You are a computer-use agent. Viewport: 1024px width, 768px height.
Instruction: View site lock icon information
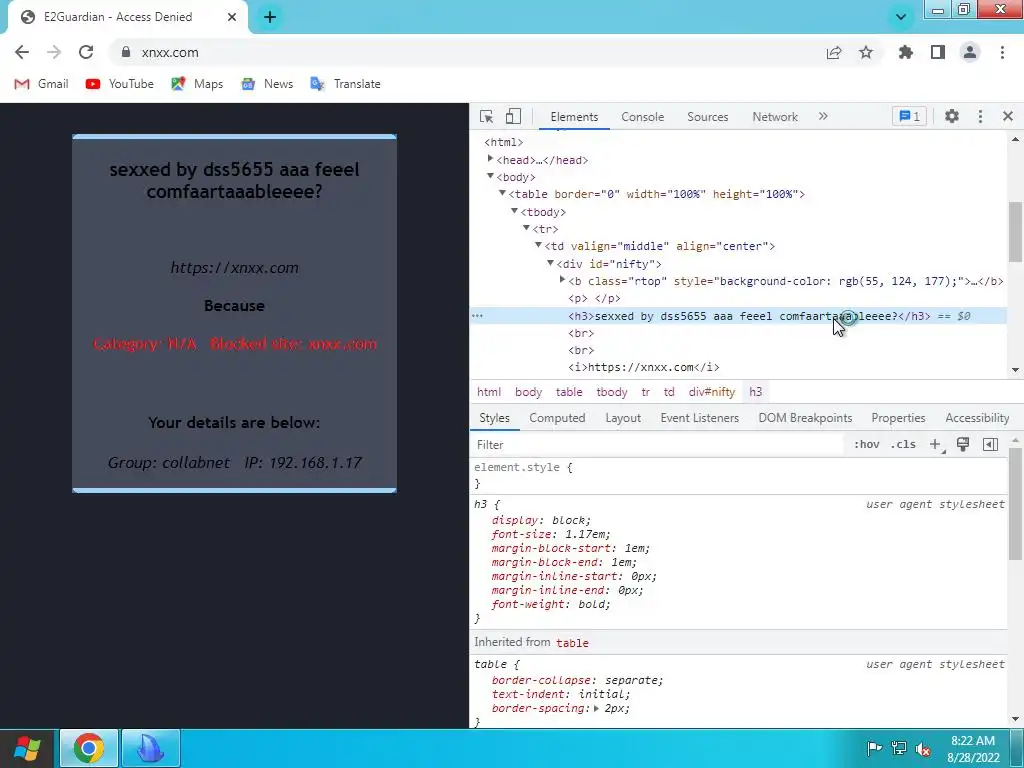tap(126, 52)
